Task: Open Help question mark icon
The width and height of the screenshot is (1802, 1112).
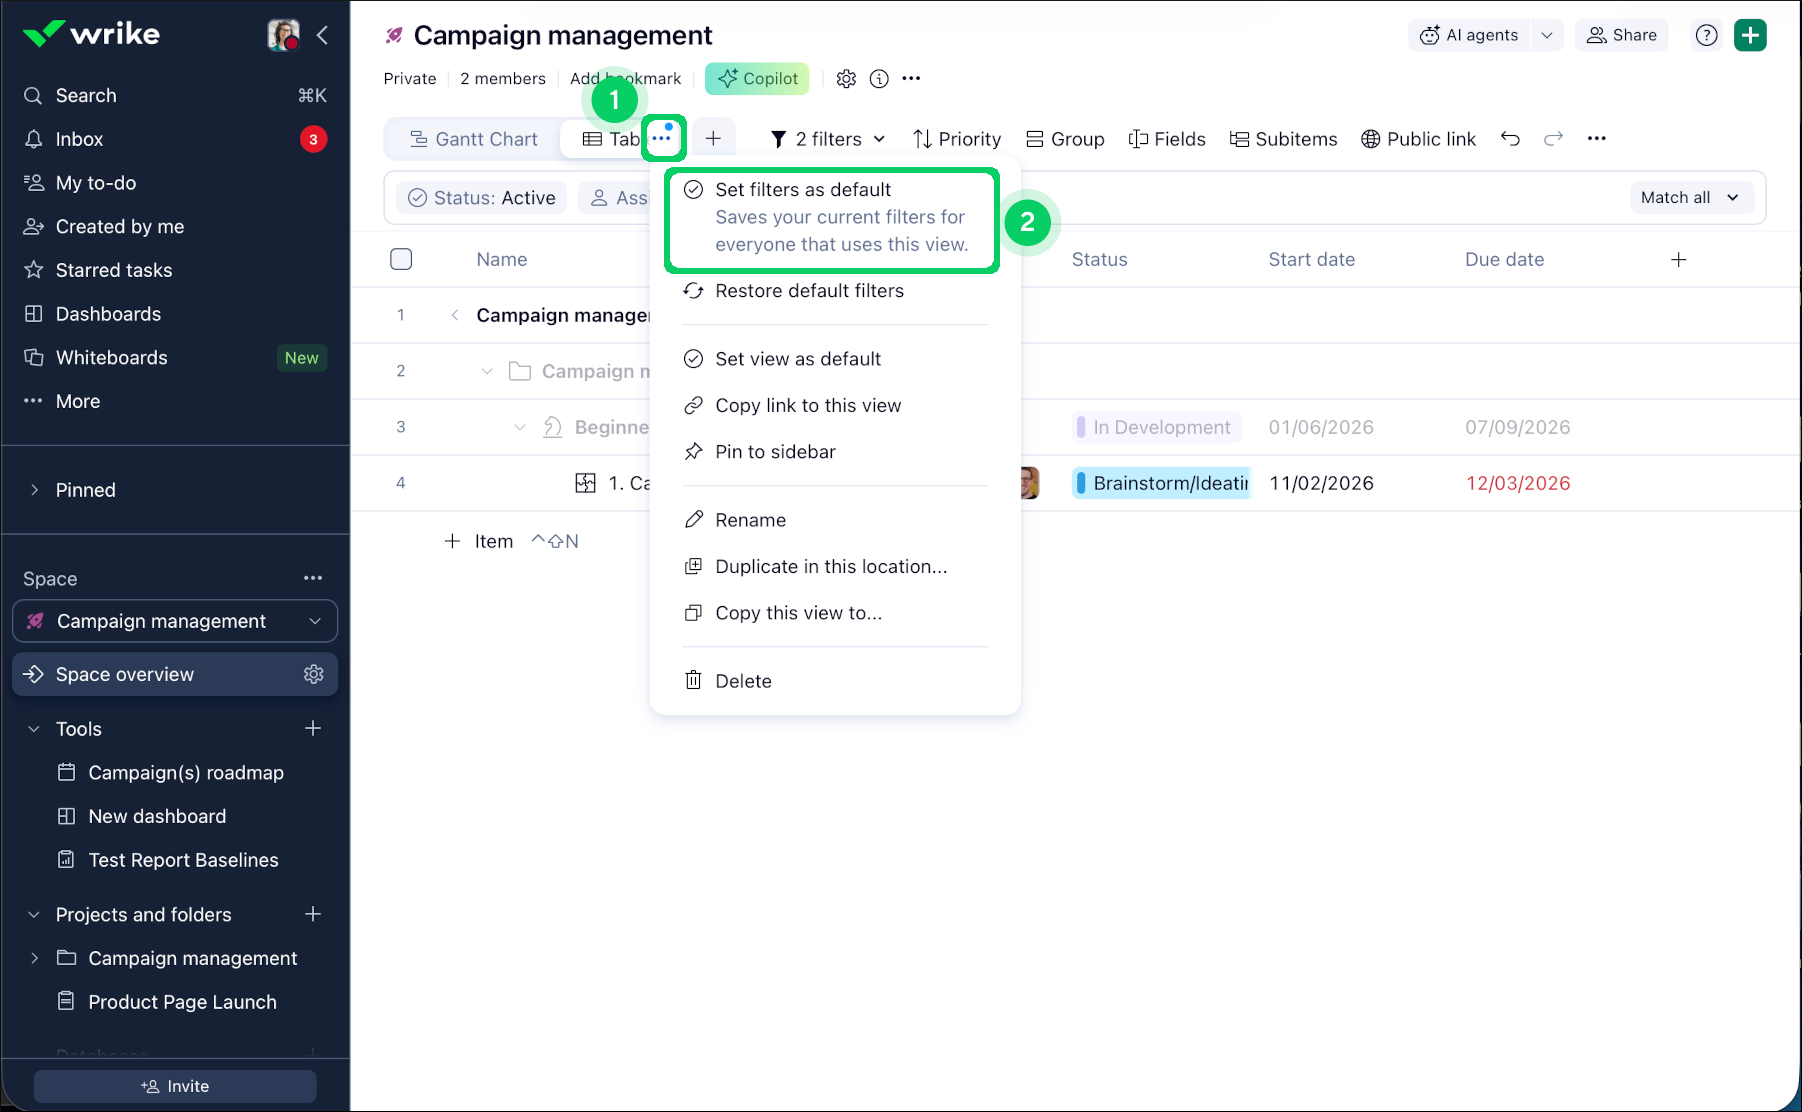Action: (x=1707, y=35)
